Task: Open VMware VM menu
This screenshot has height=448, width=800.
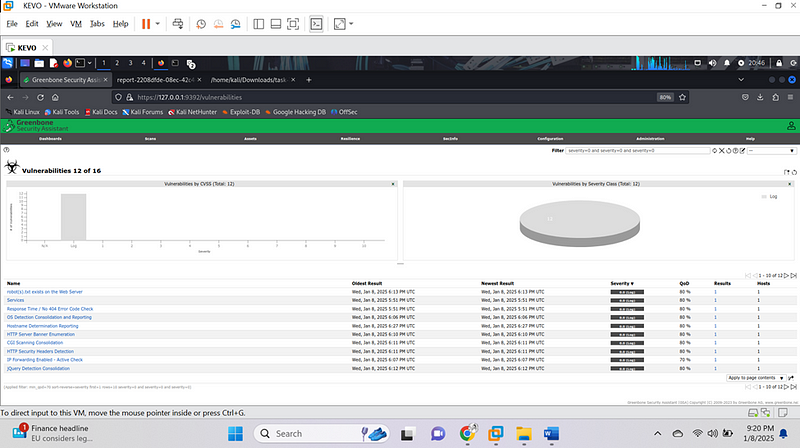Action: (76, 23)
